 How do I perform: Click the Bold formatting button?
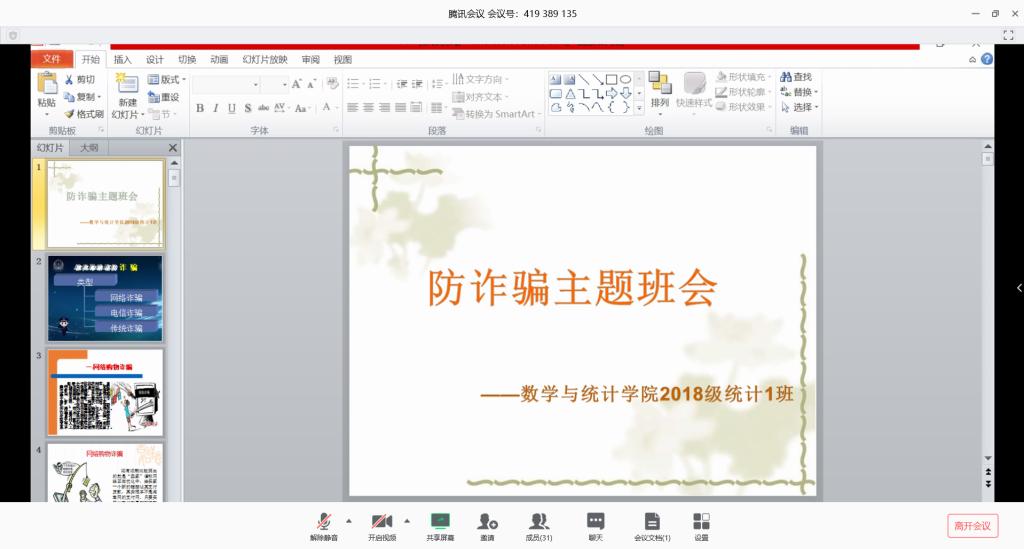[x=200, y=108]
